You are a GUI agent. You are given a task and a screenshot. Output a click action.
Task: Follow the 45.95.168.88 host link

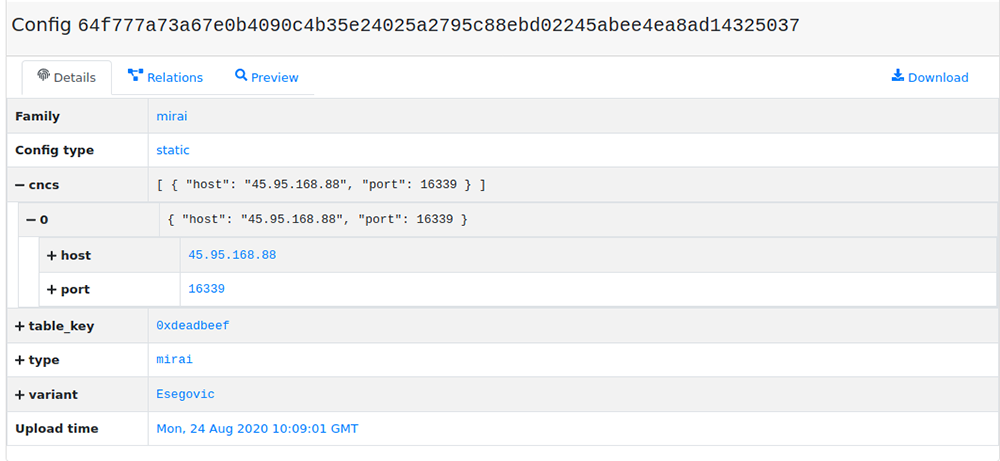[232, 254]
